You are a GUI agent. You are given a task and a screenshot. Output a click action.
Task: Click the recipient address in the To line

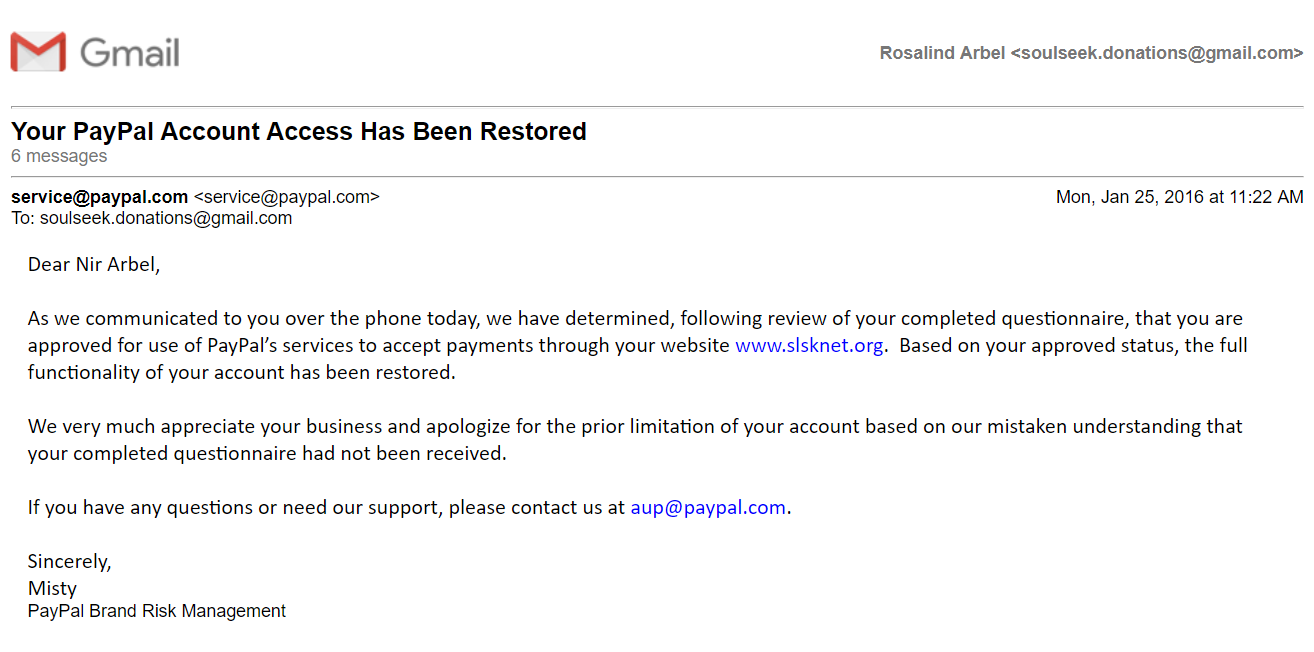point(166,218)
